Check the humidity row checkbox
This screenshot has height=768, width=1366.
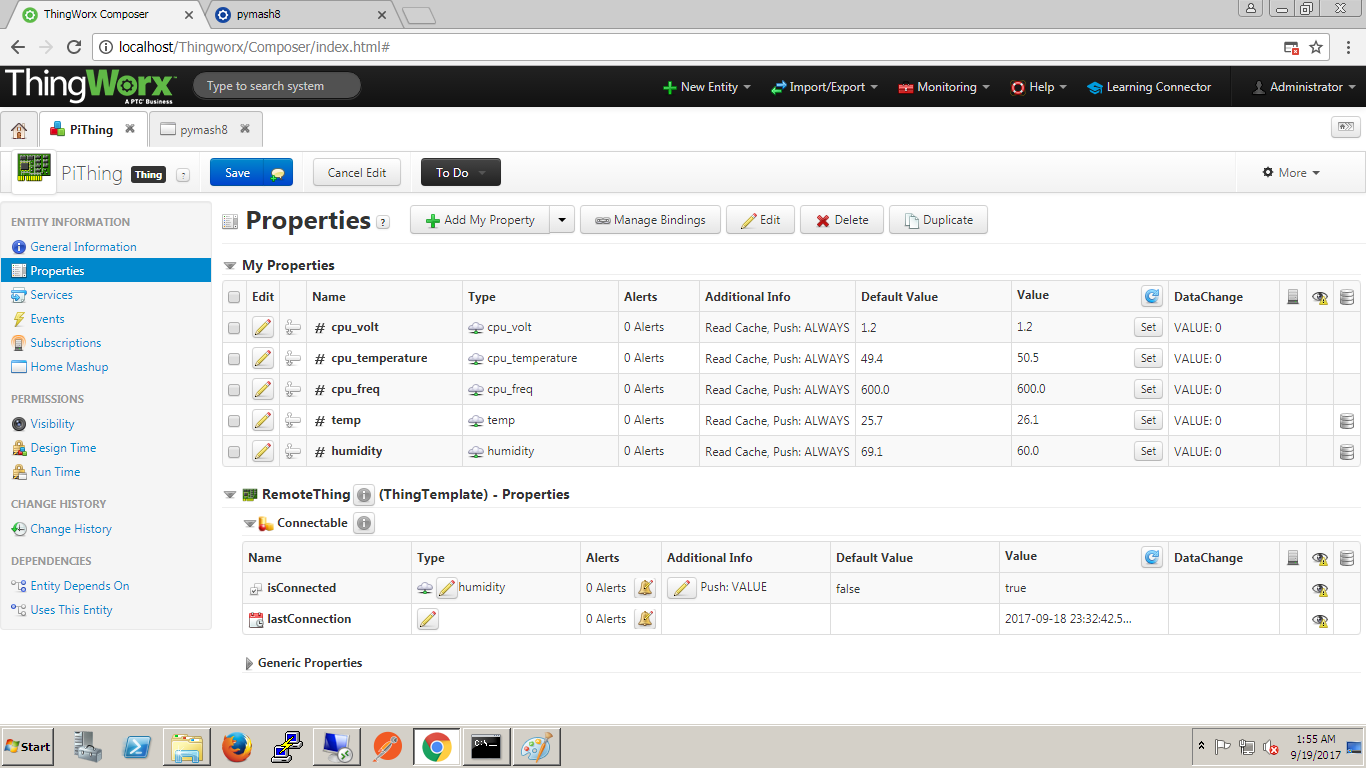234,452
